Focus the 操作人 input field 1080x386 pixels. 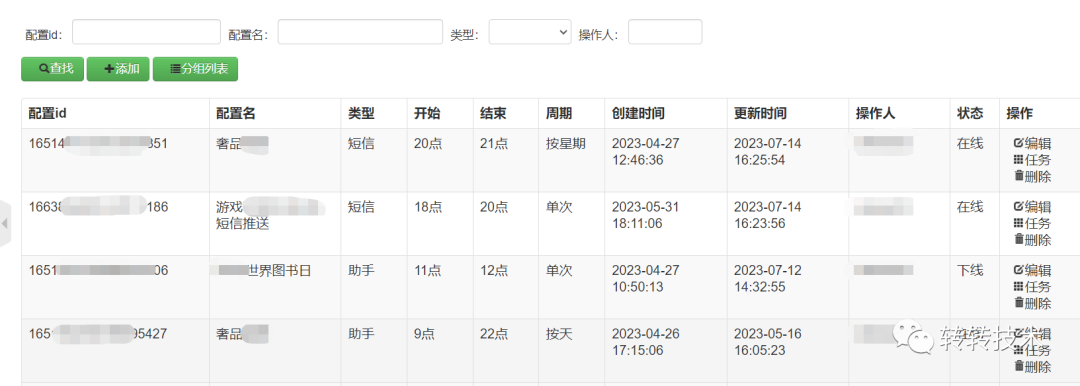pyautogui.click(x=665, y=32)
